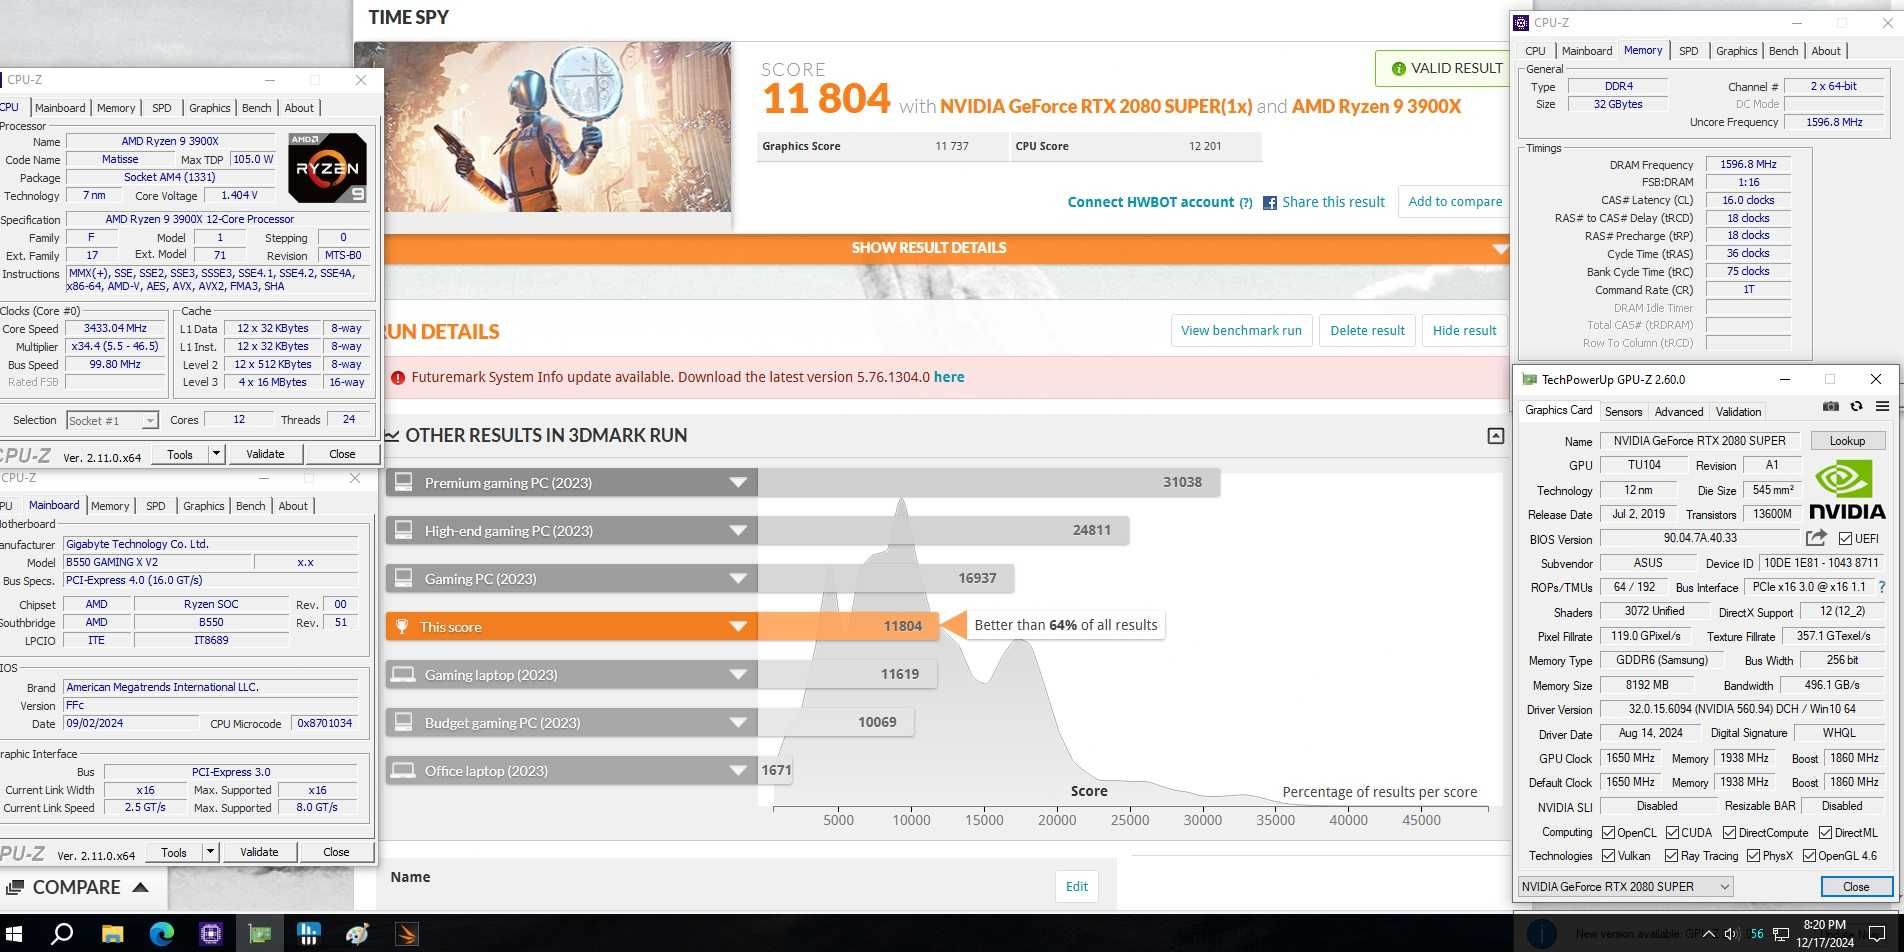The height and width of the screenshot is (952, 1904).
Task: Toggle the OpenGL 4.6 checkbox
Action: (x=1809, y=856)
